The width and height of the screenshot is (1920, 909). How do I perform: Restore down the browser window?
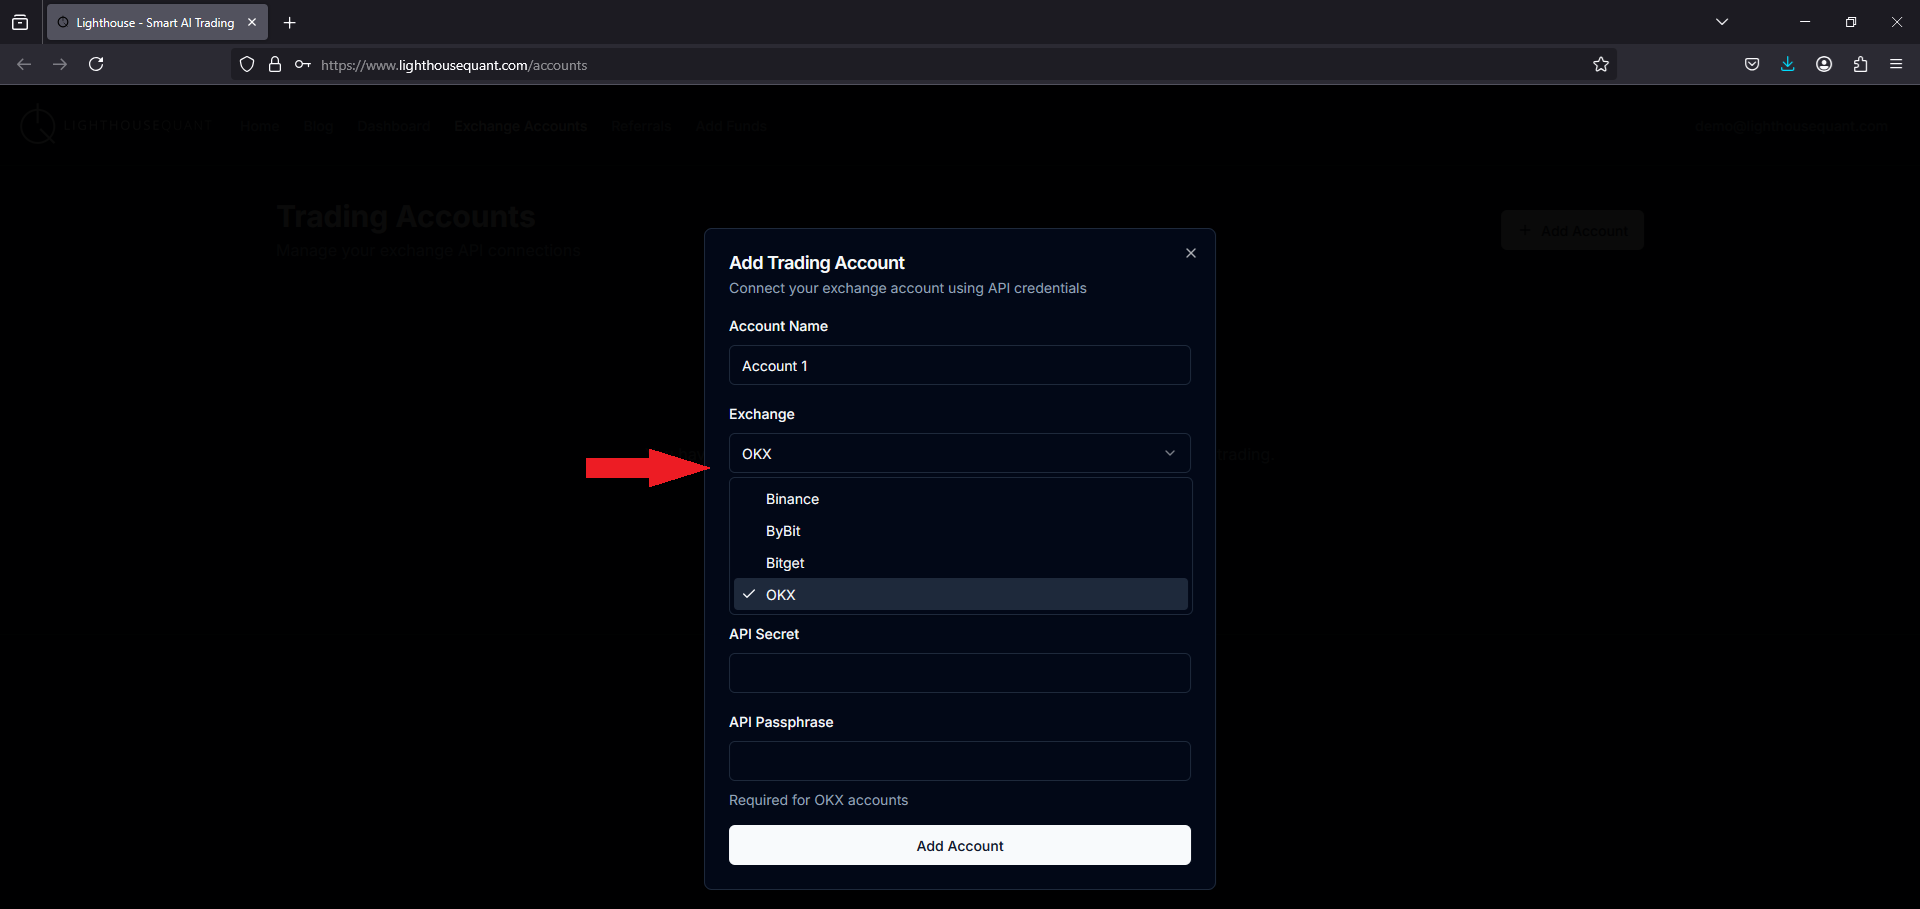1851,22
